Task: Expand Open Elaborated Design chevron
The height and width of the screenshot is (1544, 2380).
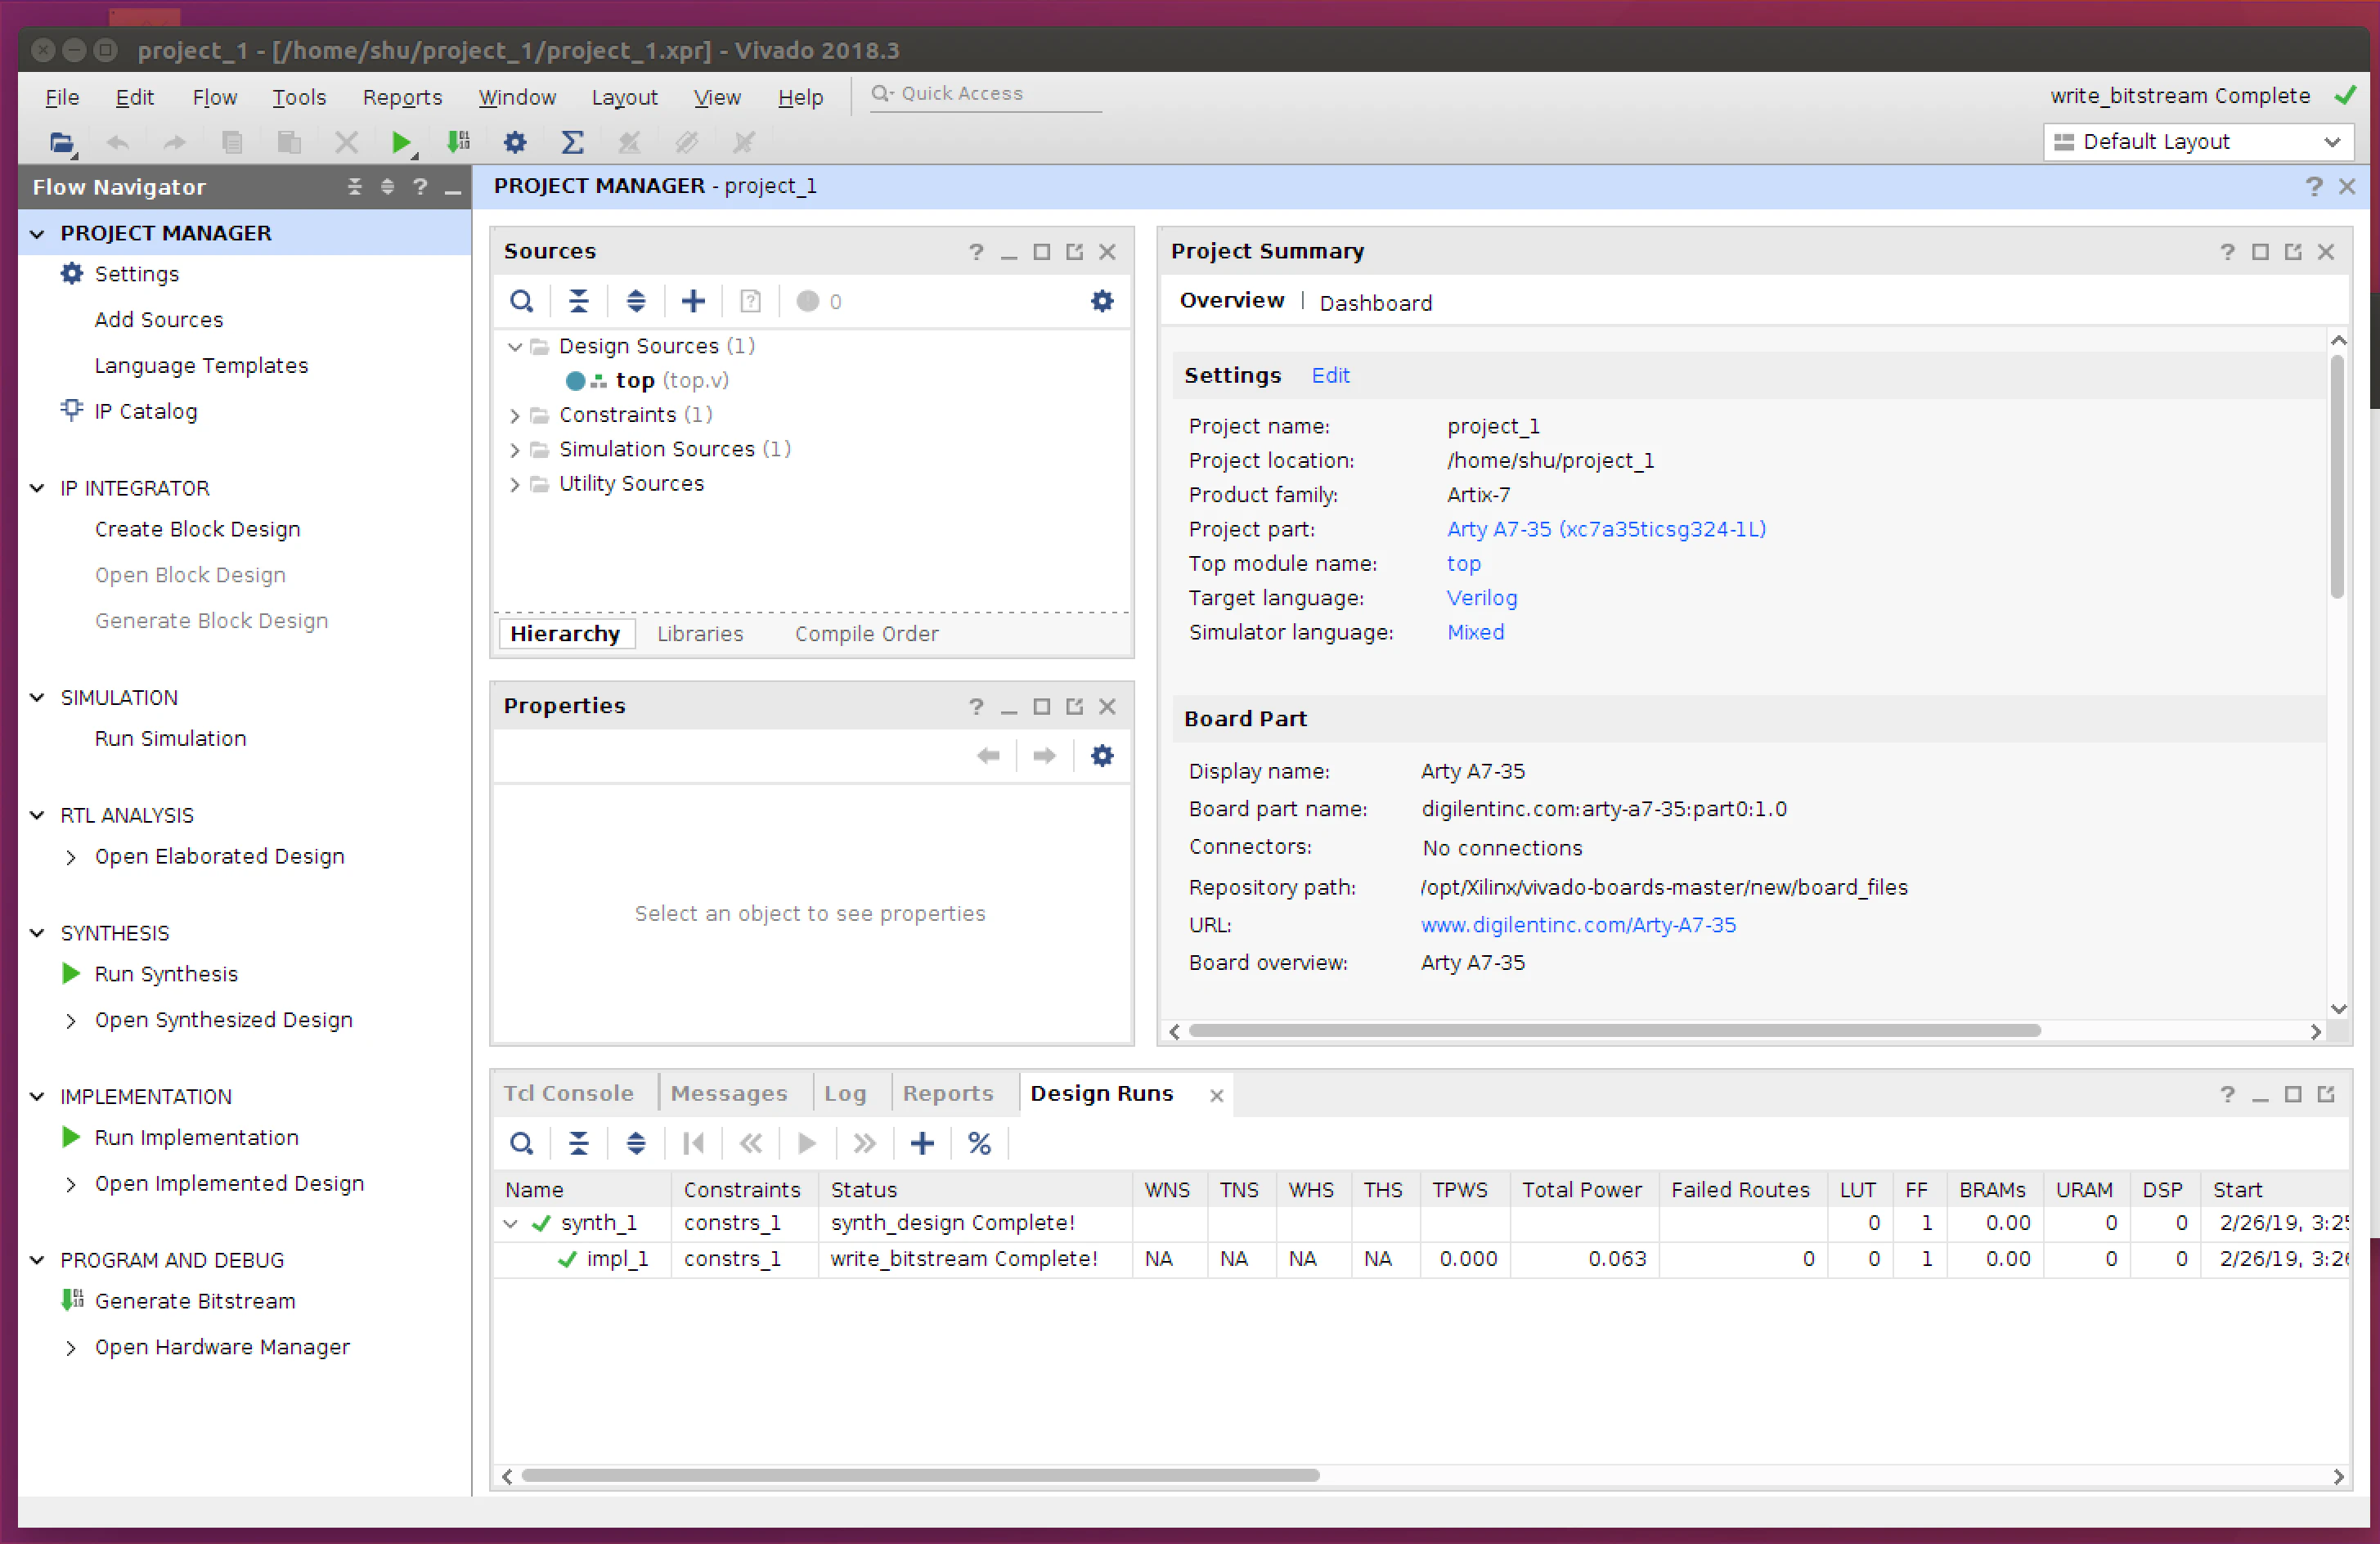Action: [70, 857]
